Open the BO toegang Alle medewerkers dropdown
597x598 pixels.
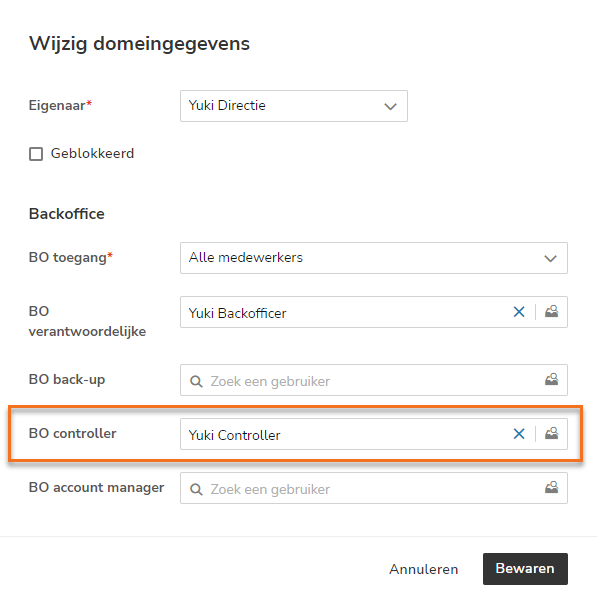[374, 258]
